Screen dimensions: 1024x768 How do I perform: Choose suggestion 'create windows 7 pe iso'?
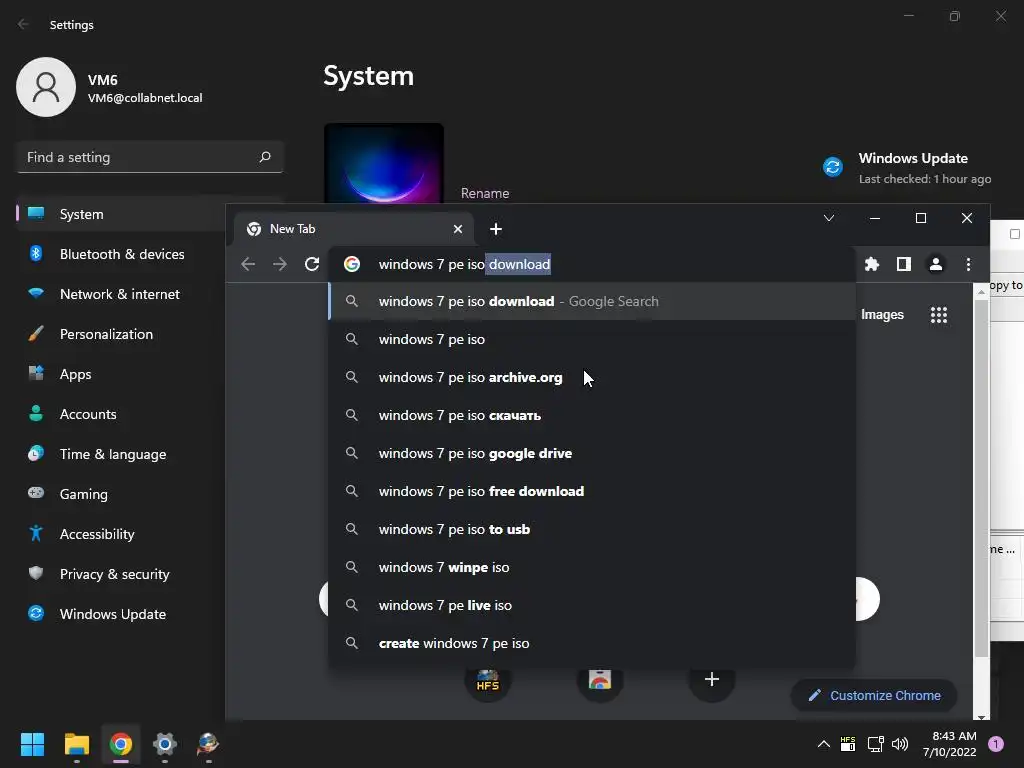click(592, 643)
